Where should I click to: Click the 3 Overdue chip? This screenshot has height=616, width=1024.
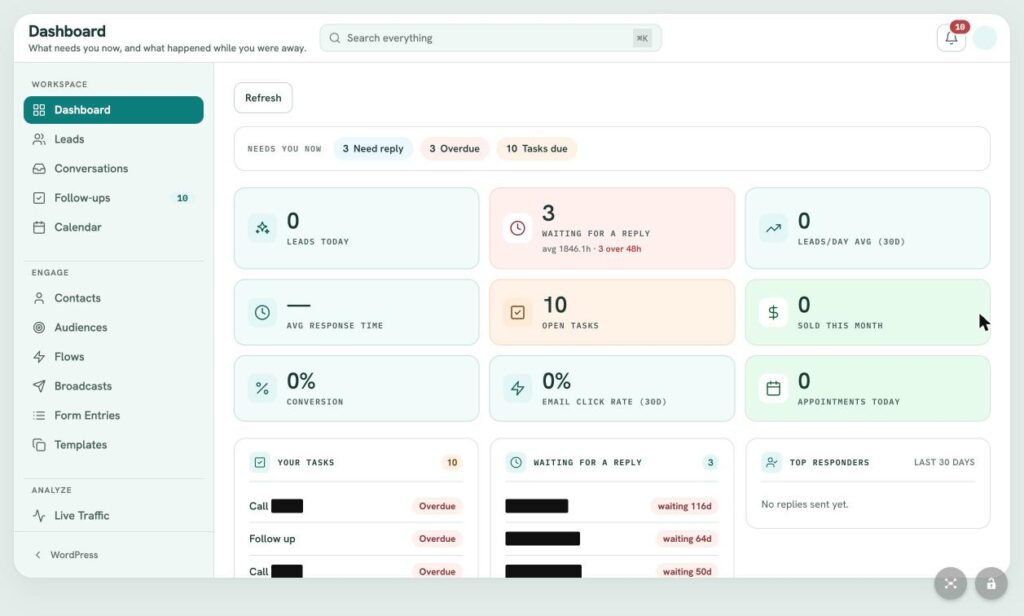[x=455, y=149]
